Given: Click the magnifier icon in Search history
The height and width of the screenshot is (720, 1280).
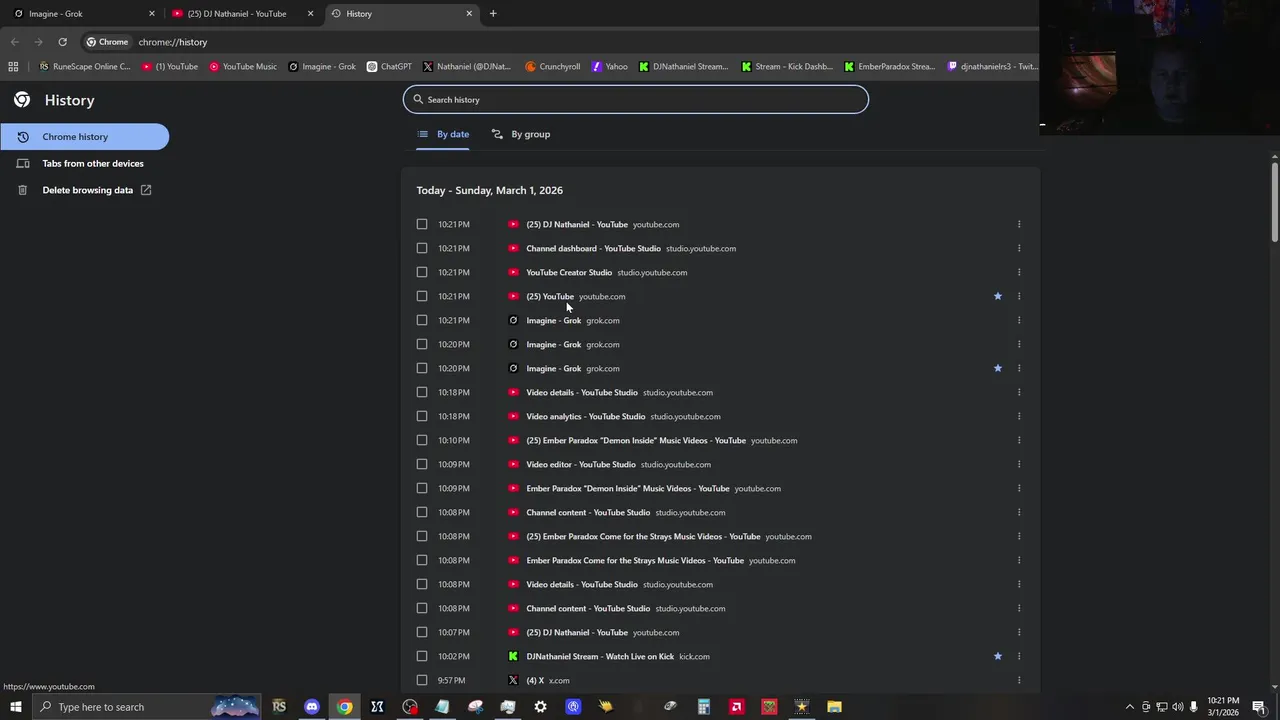Looking at the screenshot, I should [418, 99].
